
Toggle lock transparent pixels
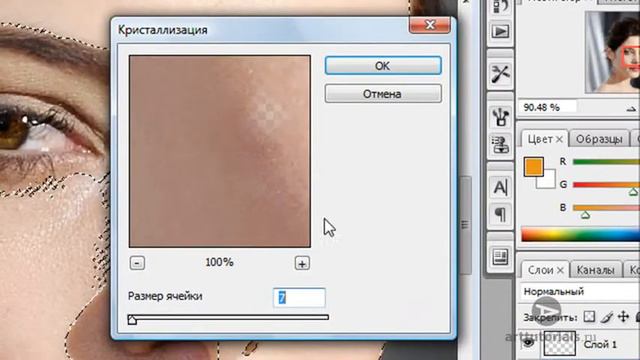(589, 317)
